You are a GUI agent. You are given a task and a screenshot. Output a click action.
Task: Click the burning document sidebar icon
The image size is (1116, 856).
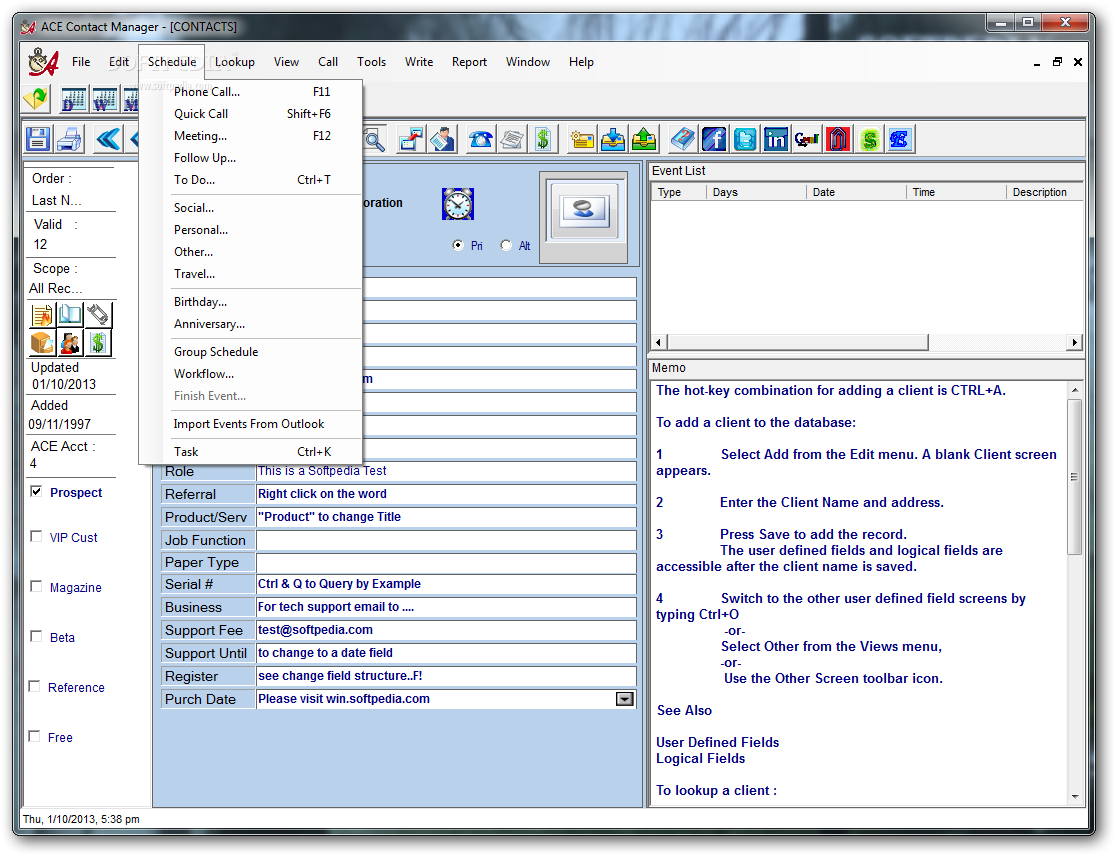click(42, 315)
